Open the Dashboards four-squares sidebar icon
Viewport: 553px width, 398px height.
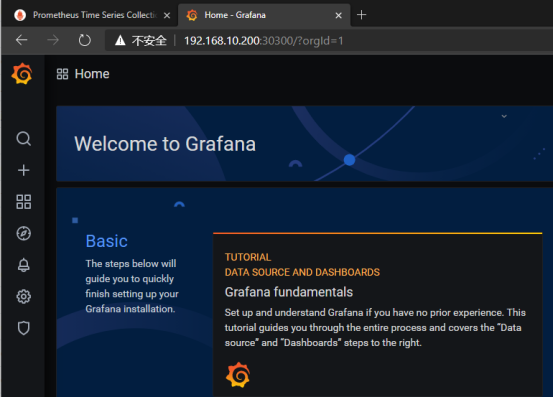(24, 202)
